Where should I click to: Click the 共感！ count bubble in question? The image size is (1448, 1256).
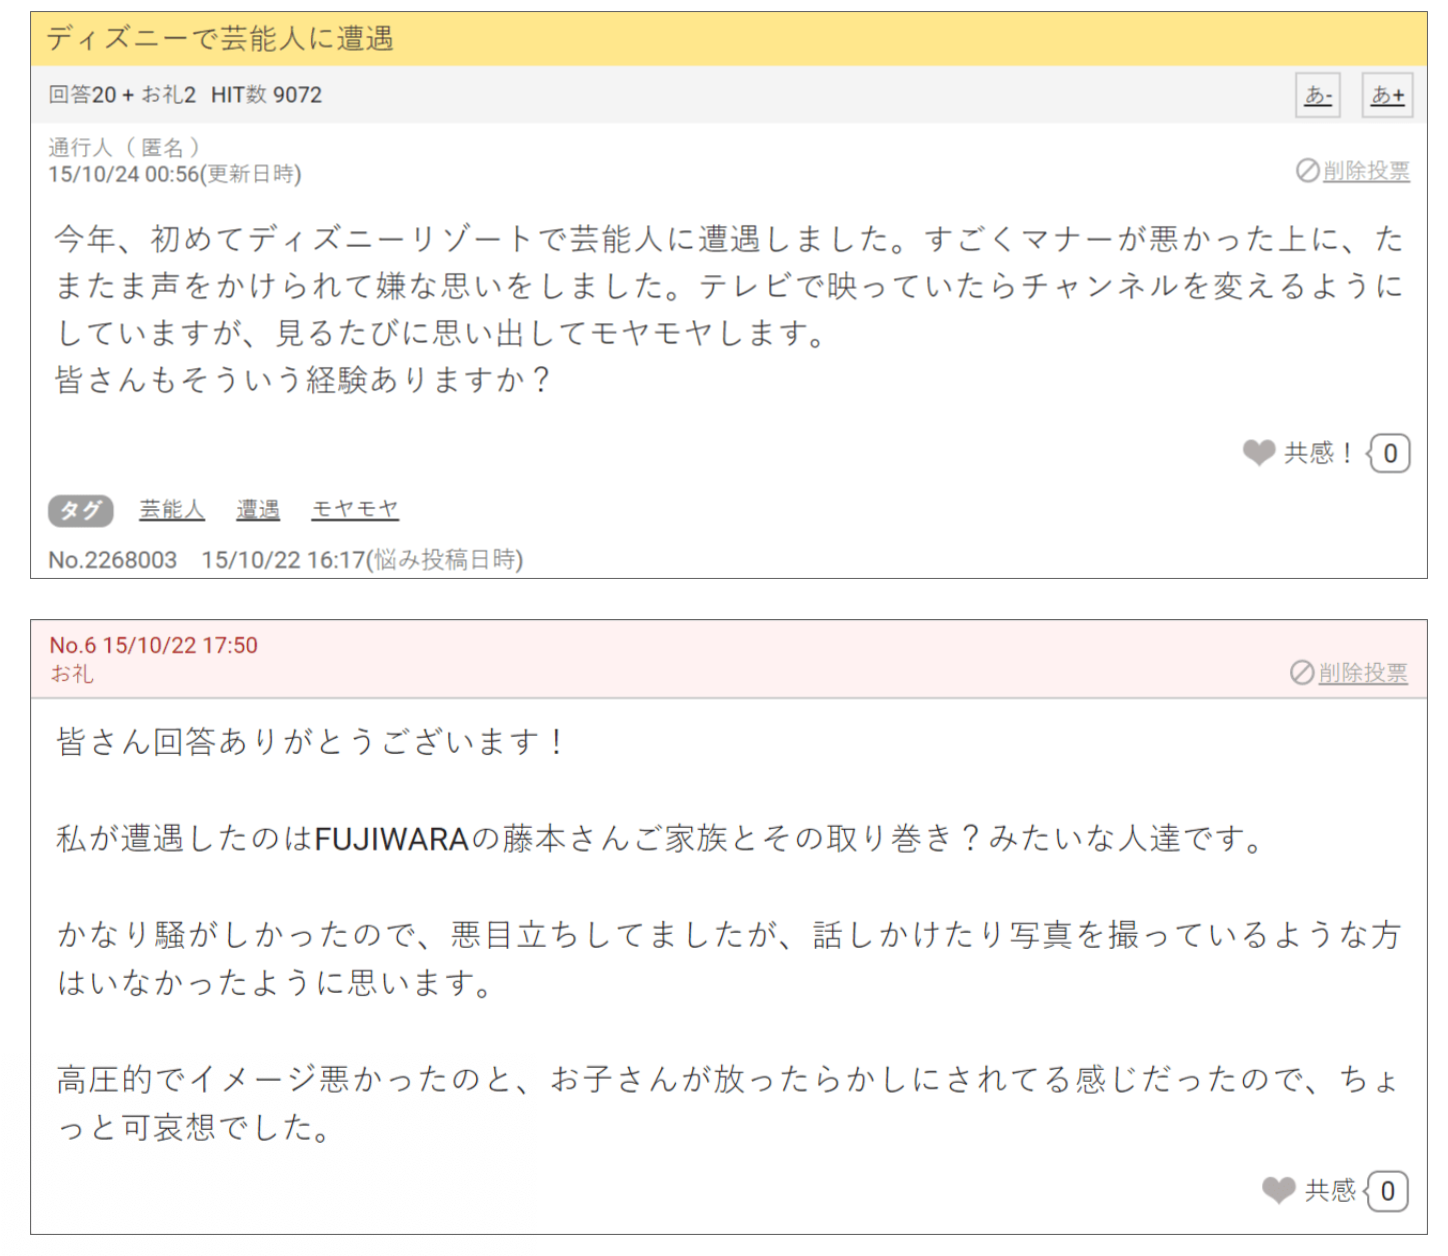[x=1389, y=454]
